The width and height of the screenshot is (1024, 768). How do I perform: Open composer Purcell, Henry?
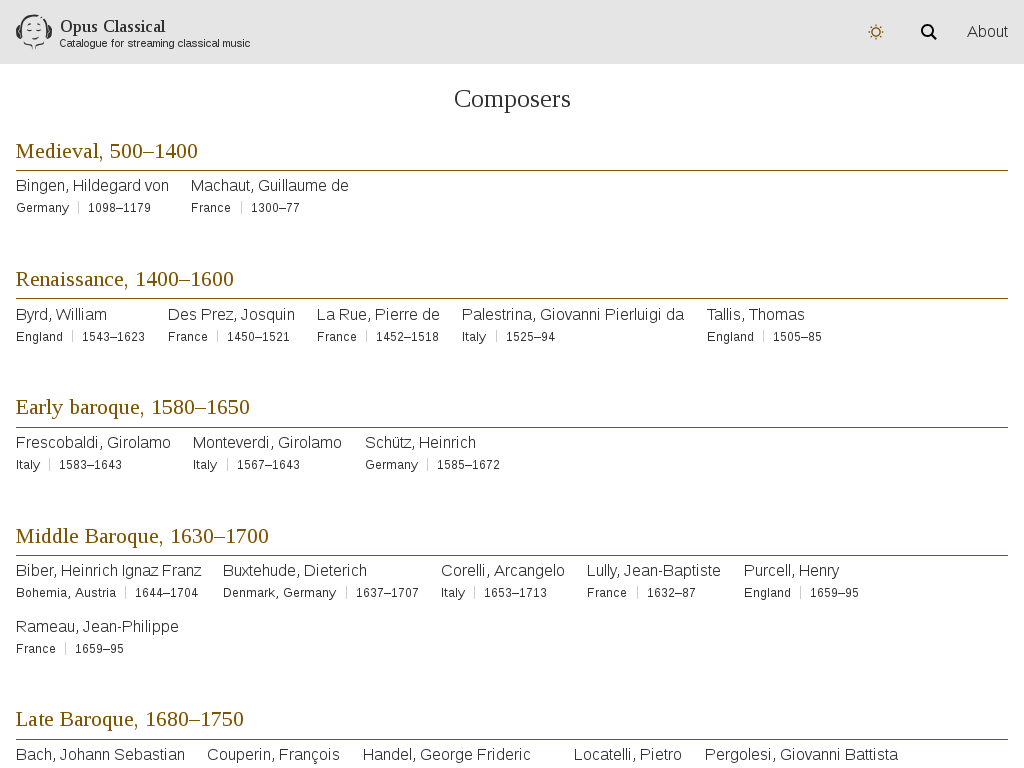point(792,570)
